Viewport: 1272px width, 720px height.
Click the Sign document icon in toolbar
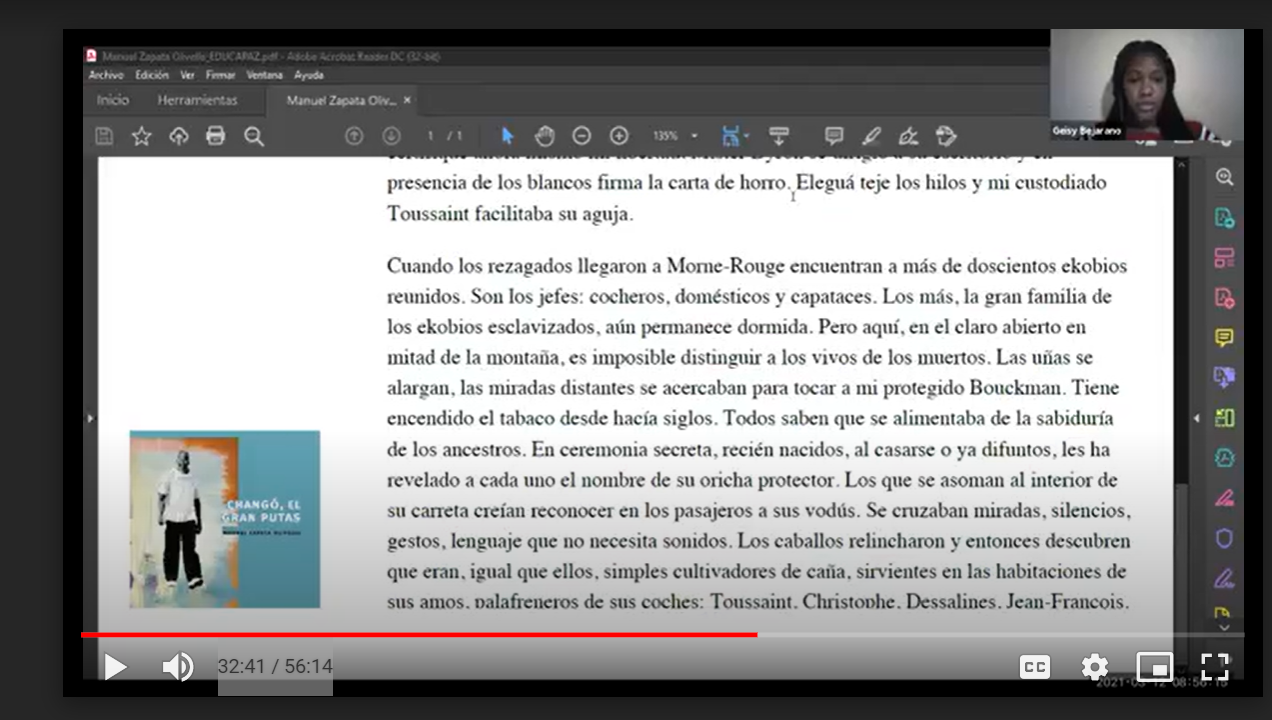click(908, 136)
